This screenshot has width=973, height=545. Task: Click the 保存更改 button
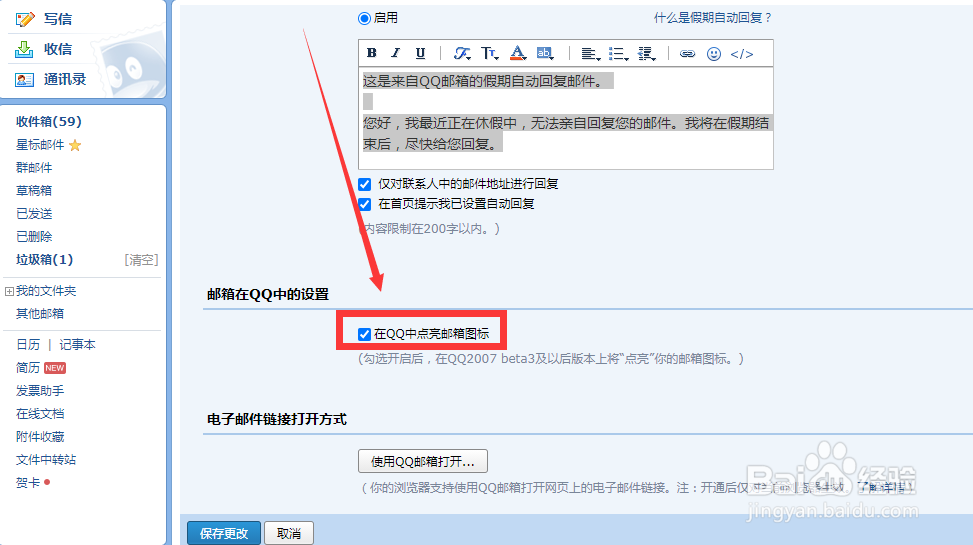click(x=223, y=533)
